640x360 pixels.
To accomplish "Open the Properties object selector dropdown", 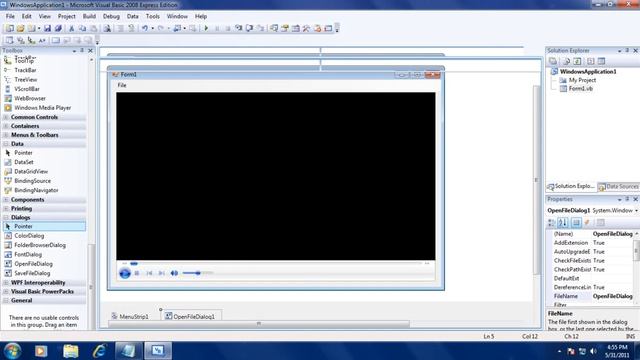I will pyautogui.click(x=636, y=211).
